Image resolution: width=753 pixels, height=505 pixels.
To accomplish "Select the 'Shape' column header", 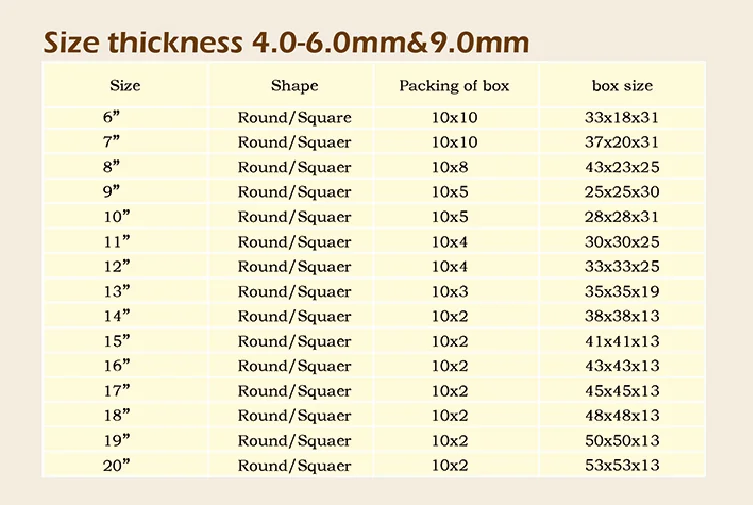I will pyautogui.click(x=294, y=85).
